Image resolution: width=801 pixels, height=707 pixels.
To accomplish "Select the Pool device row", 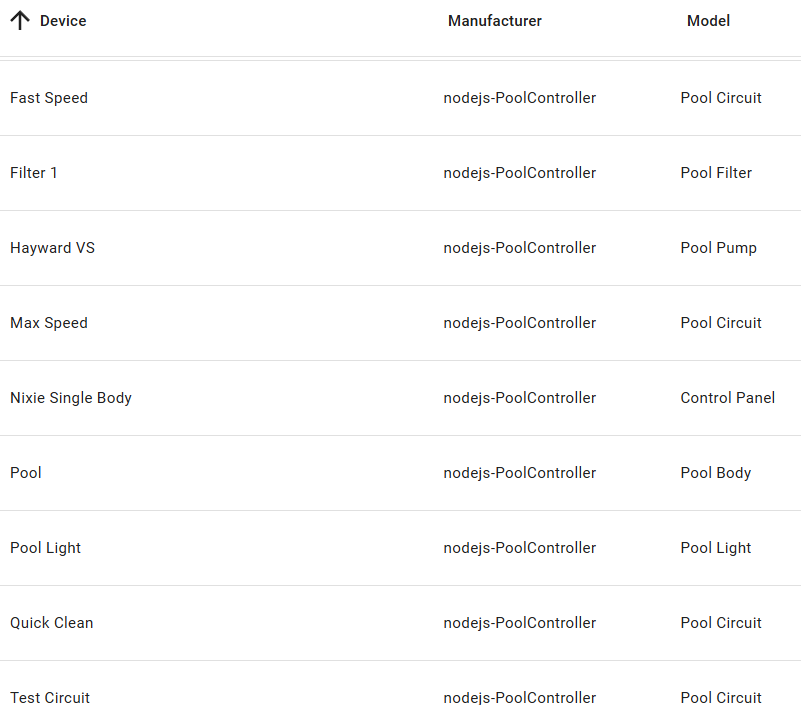I will (x=26, y=473).
